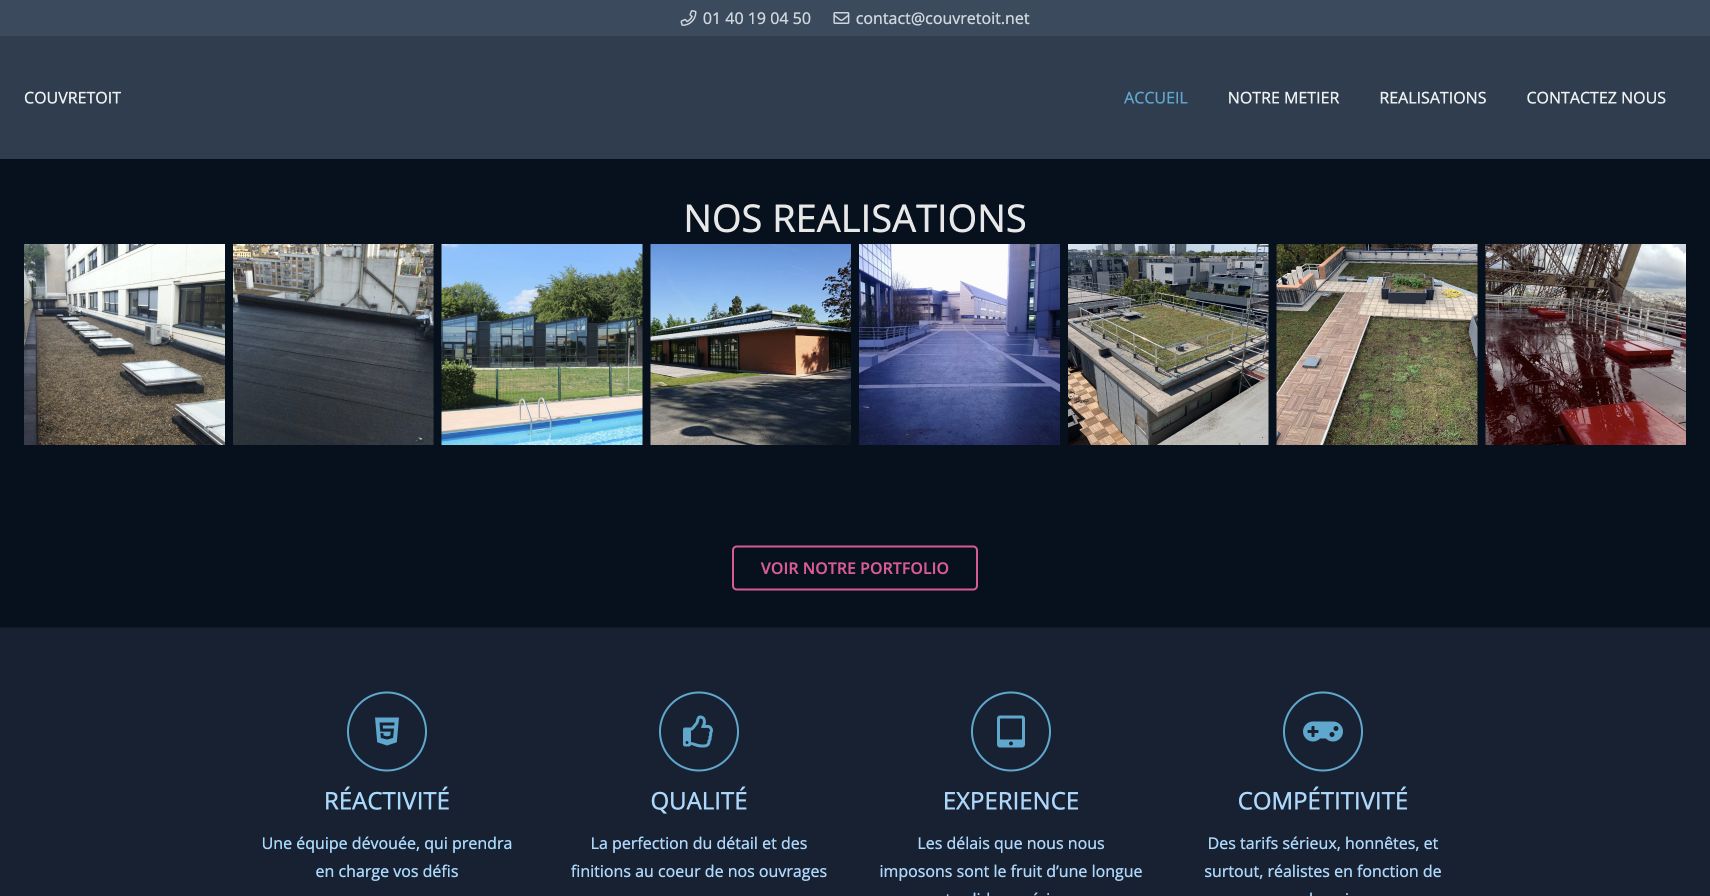
Task: Open the contact@couvretoit.net email link
Action: [942, 18]
